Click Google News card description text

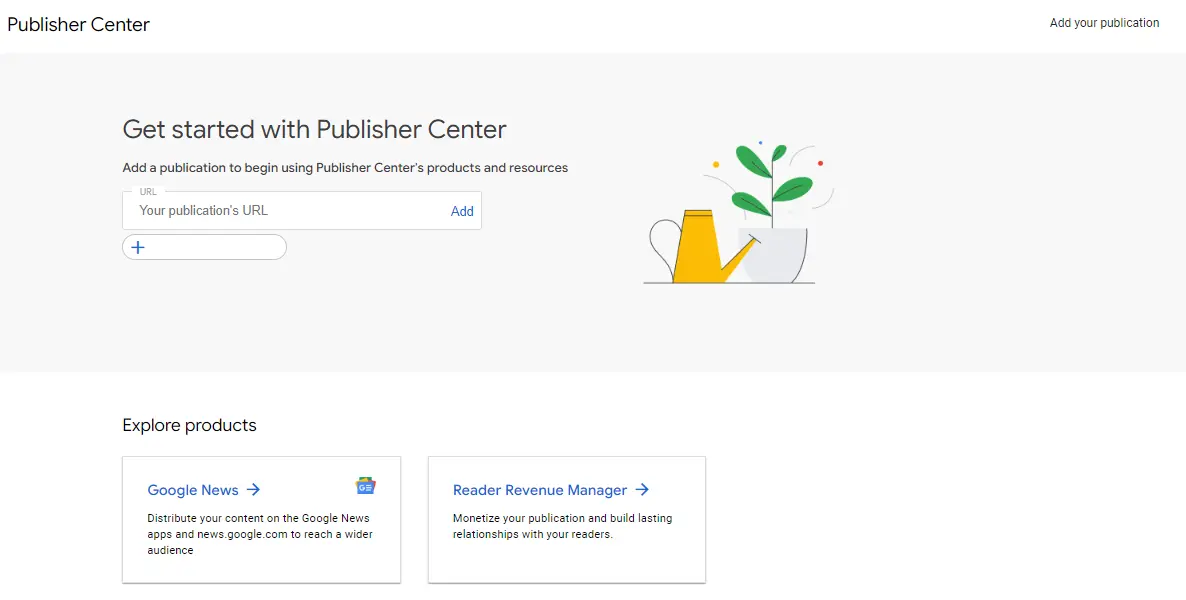click(260, 534)
